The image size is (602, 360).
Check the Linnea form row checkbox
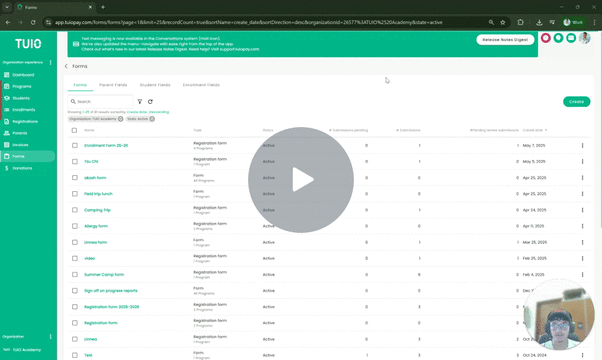pyautogui.click(x=74, y=242)
